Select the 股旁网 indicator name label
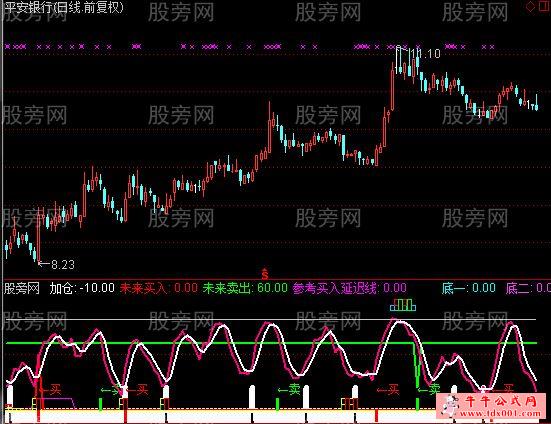 pyautogui.click(x=22, y=288)
